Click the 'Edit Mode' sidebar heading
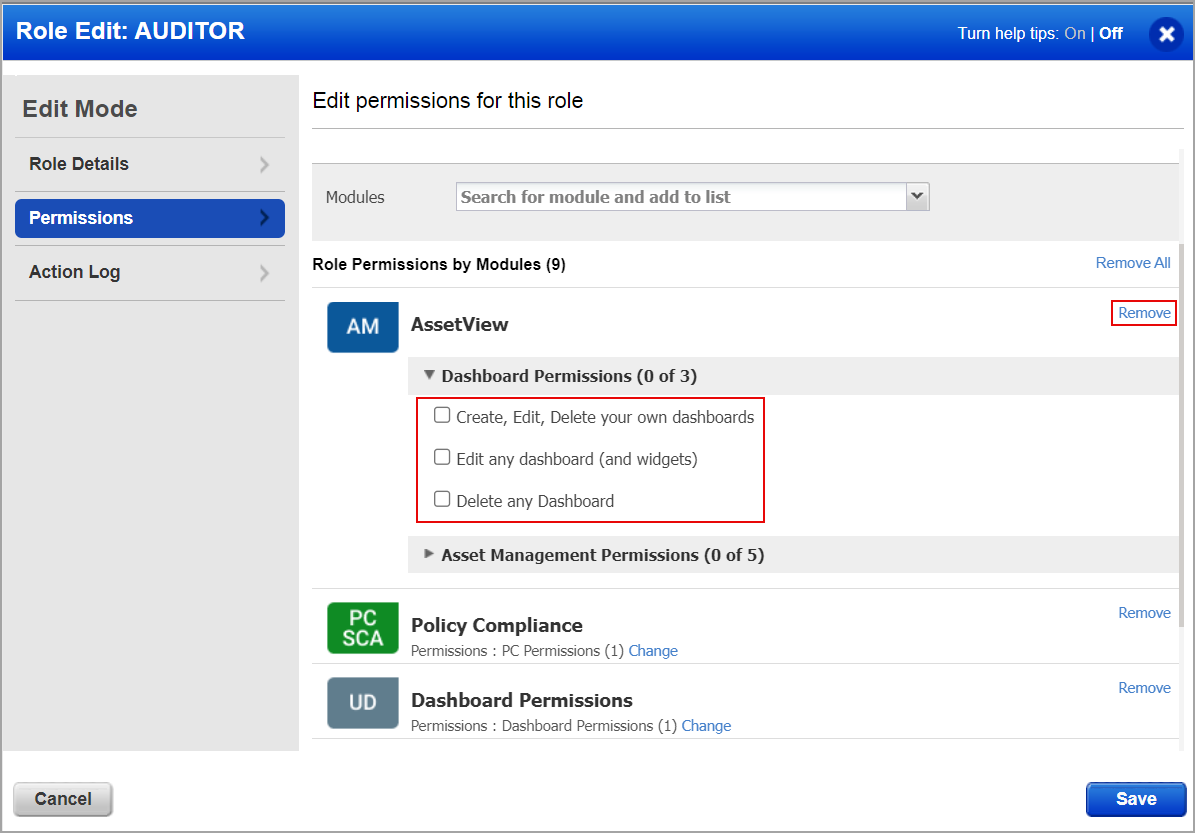This screenshot has width=1195, height=833. point(80,109)
